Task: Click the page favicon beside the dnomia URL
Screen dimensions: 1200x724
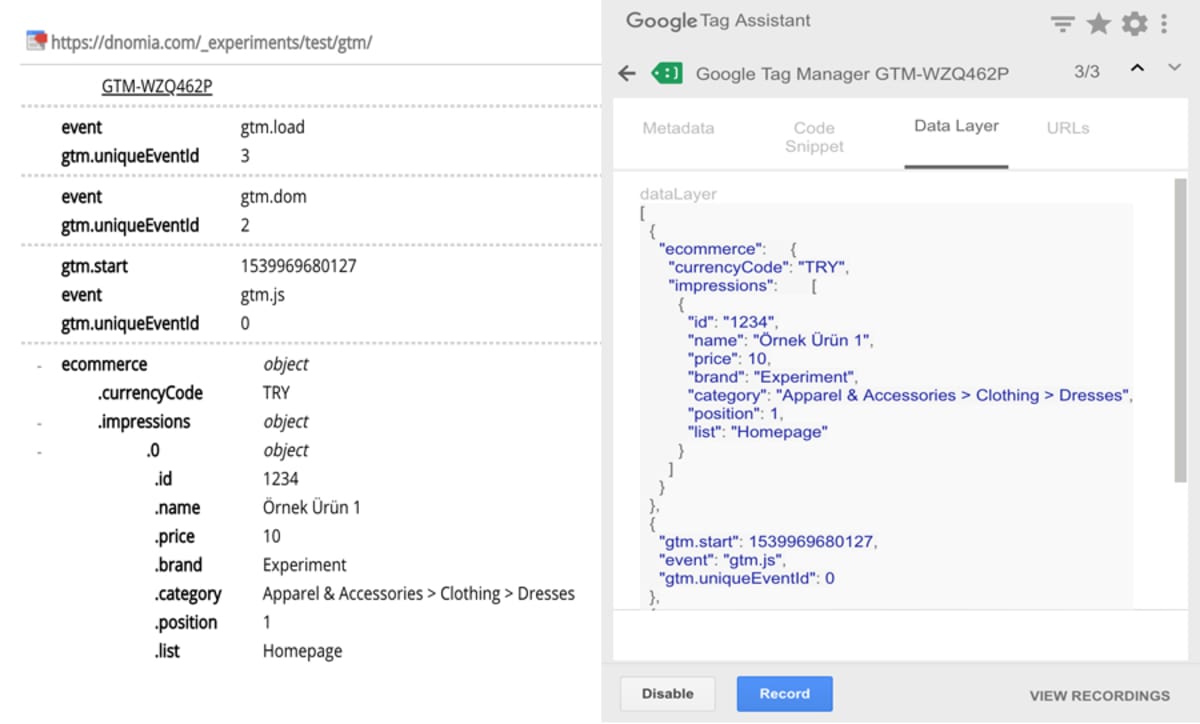Action: pos(36,41)
